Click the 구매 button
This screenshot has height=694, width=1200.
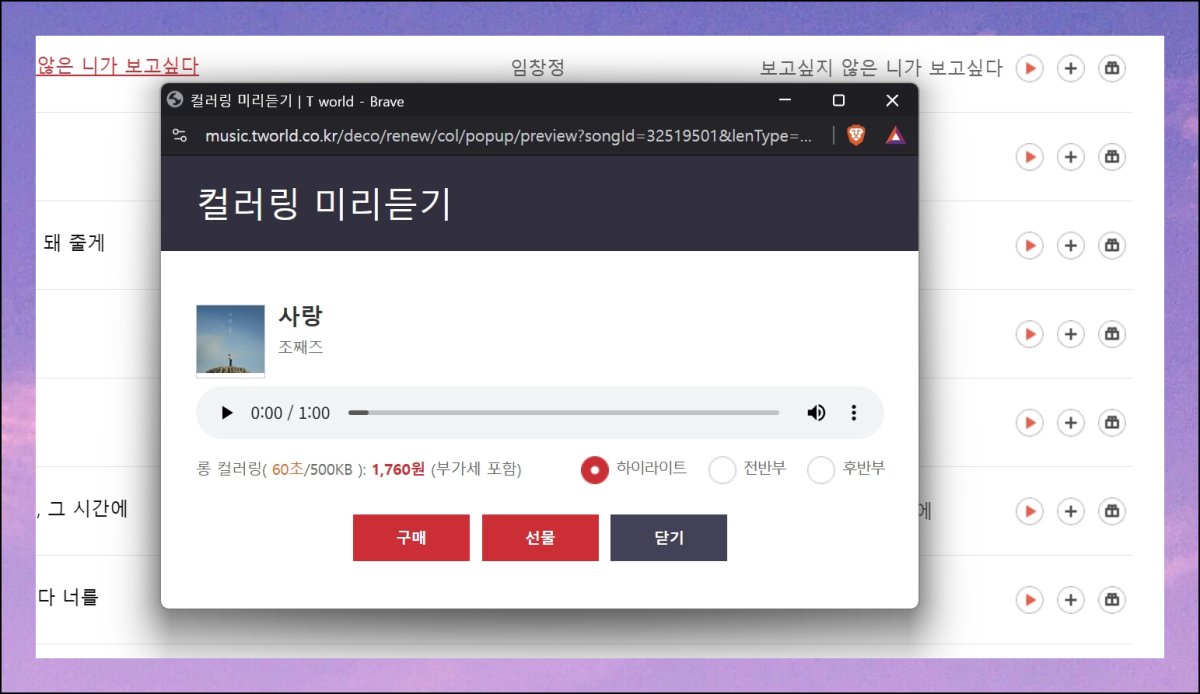coord(411,538)
